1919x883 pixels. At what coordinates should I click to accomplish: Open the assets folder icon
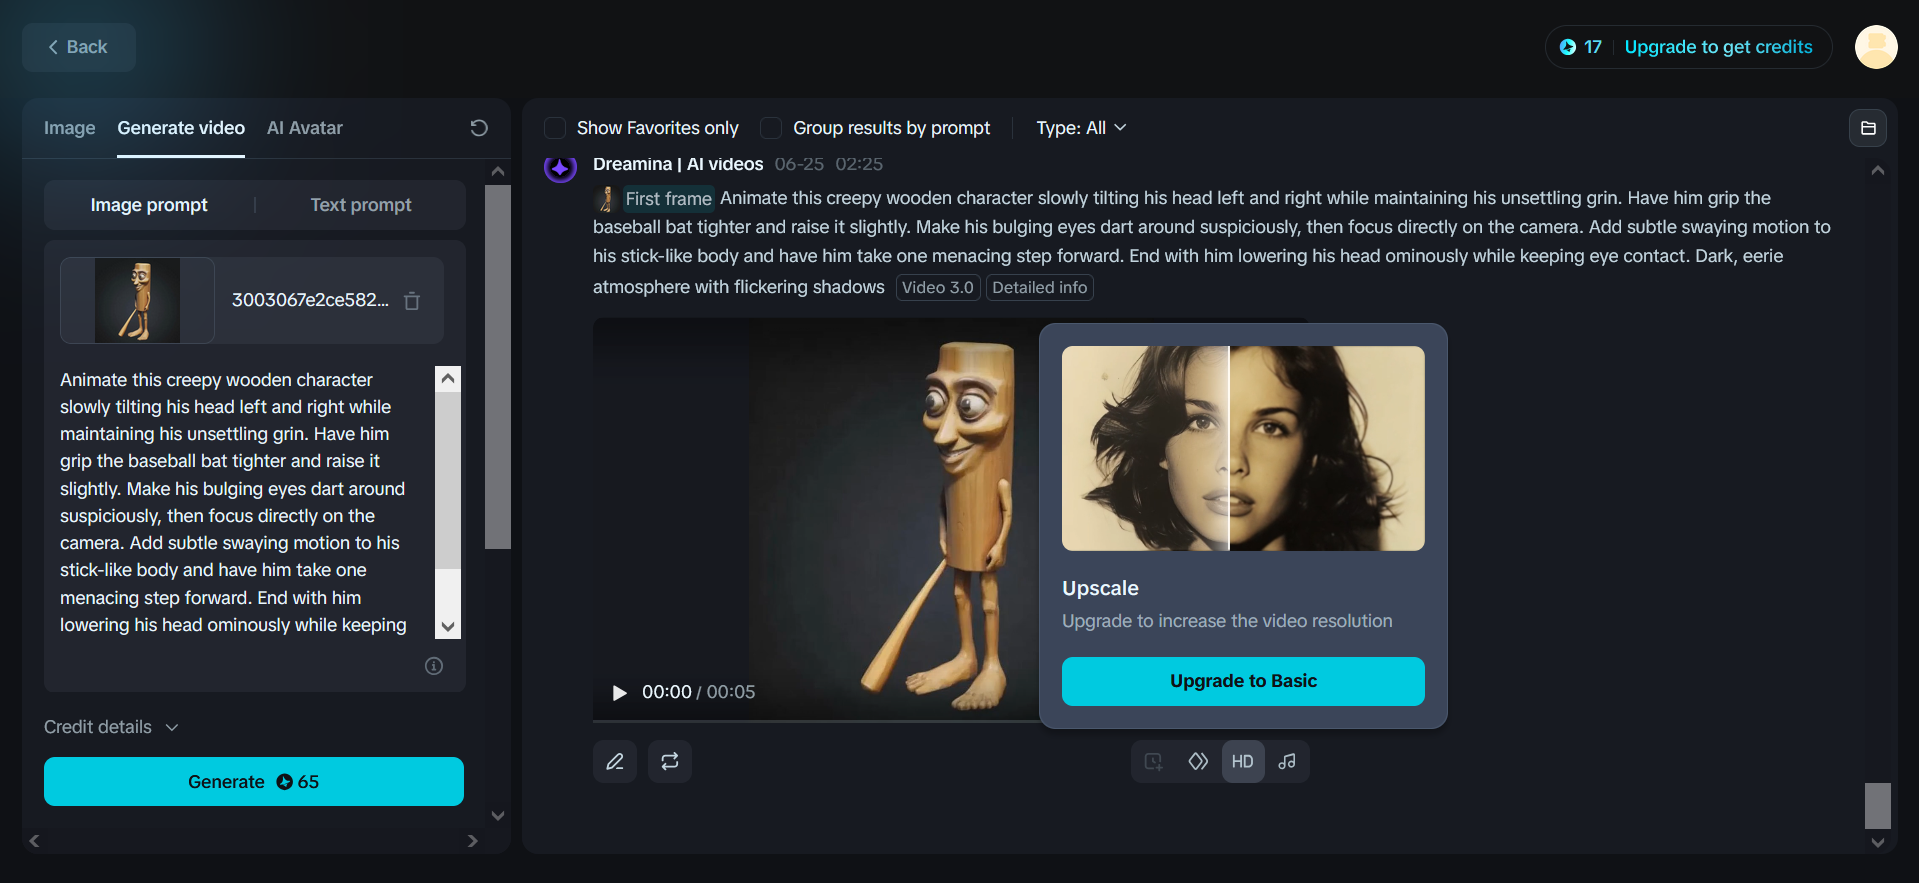(1868, 128)
